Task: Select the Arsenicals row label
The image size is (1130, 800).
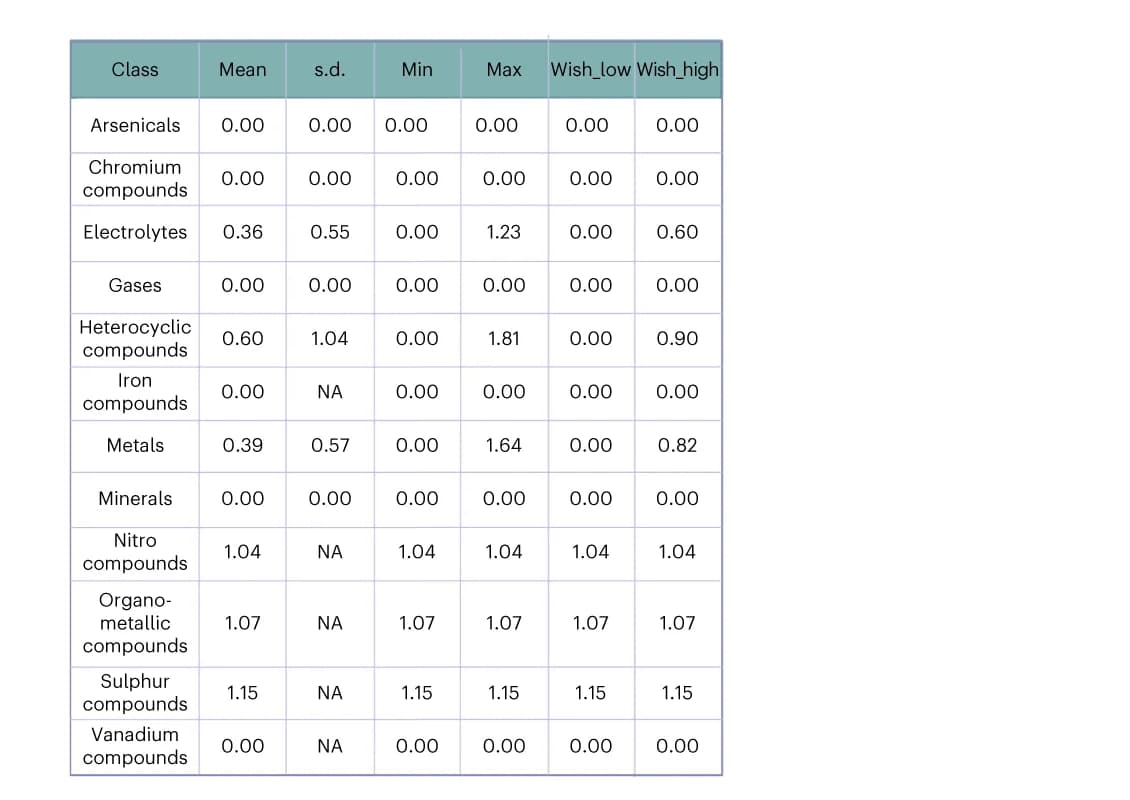Action: (x=135, y=125)
